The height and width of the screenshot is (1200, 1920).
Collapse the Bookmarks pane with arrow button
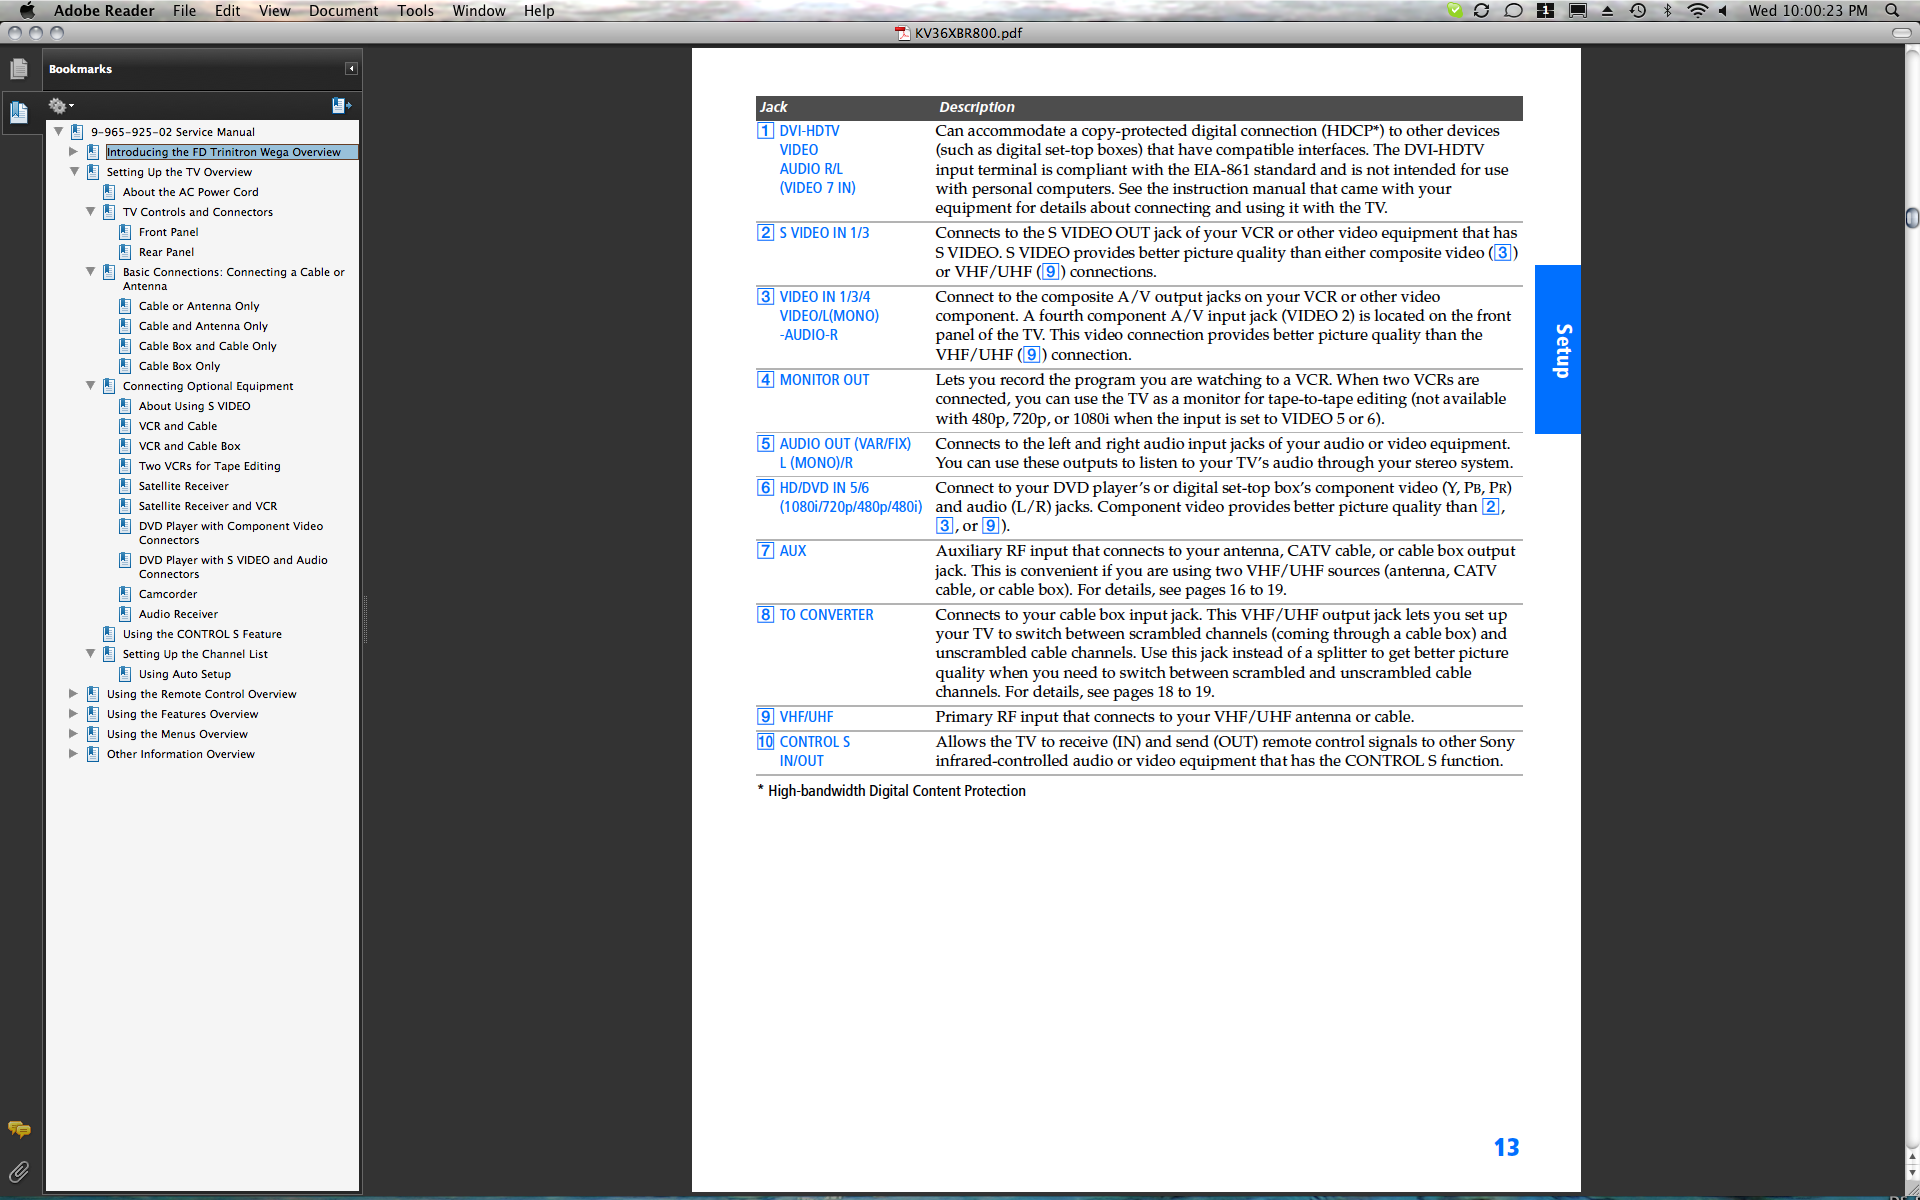tap(351, 69)
